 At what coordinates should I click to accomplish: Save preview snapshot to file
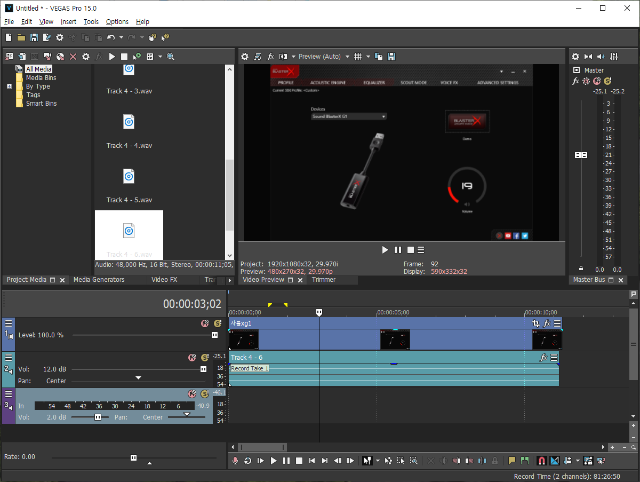[x=391, y=57]
